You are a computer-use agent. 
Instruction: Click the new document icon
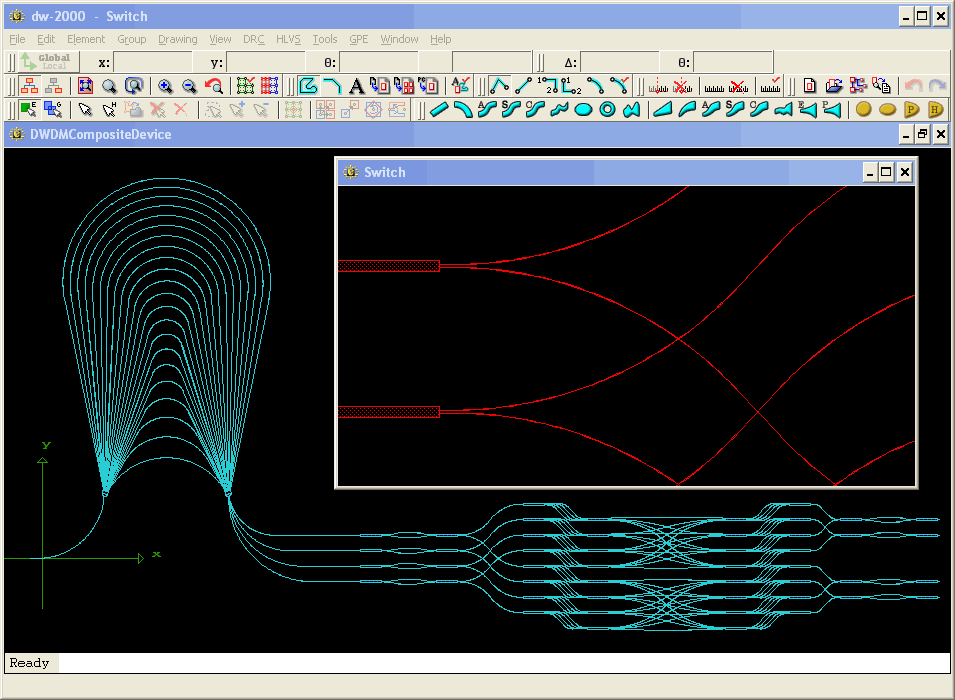pos(809,86)
